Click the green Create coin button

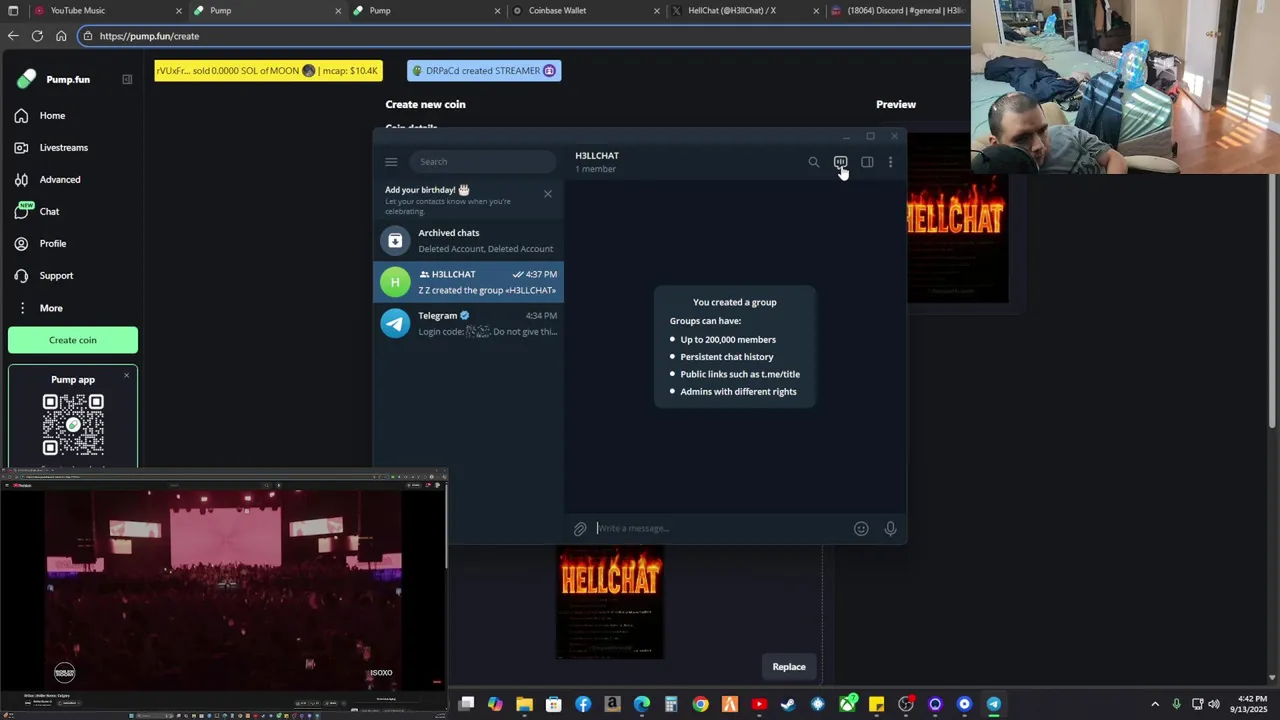(73, 340)
